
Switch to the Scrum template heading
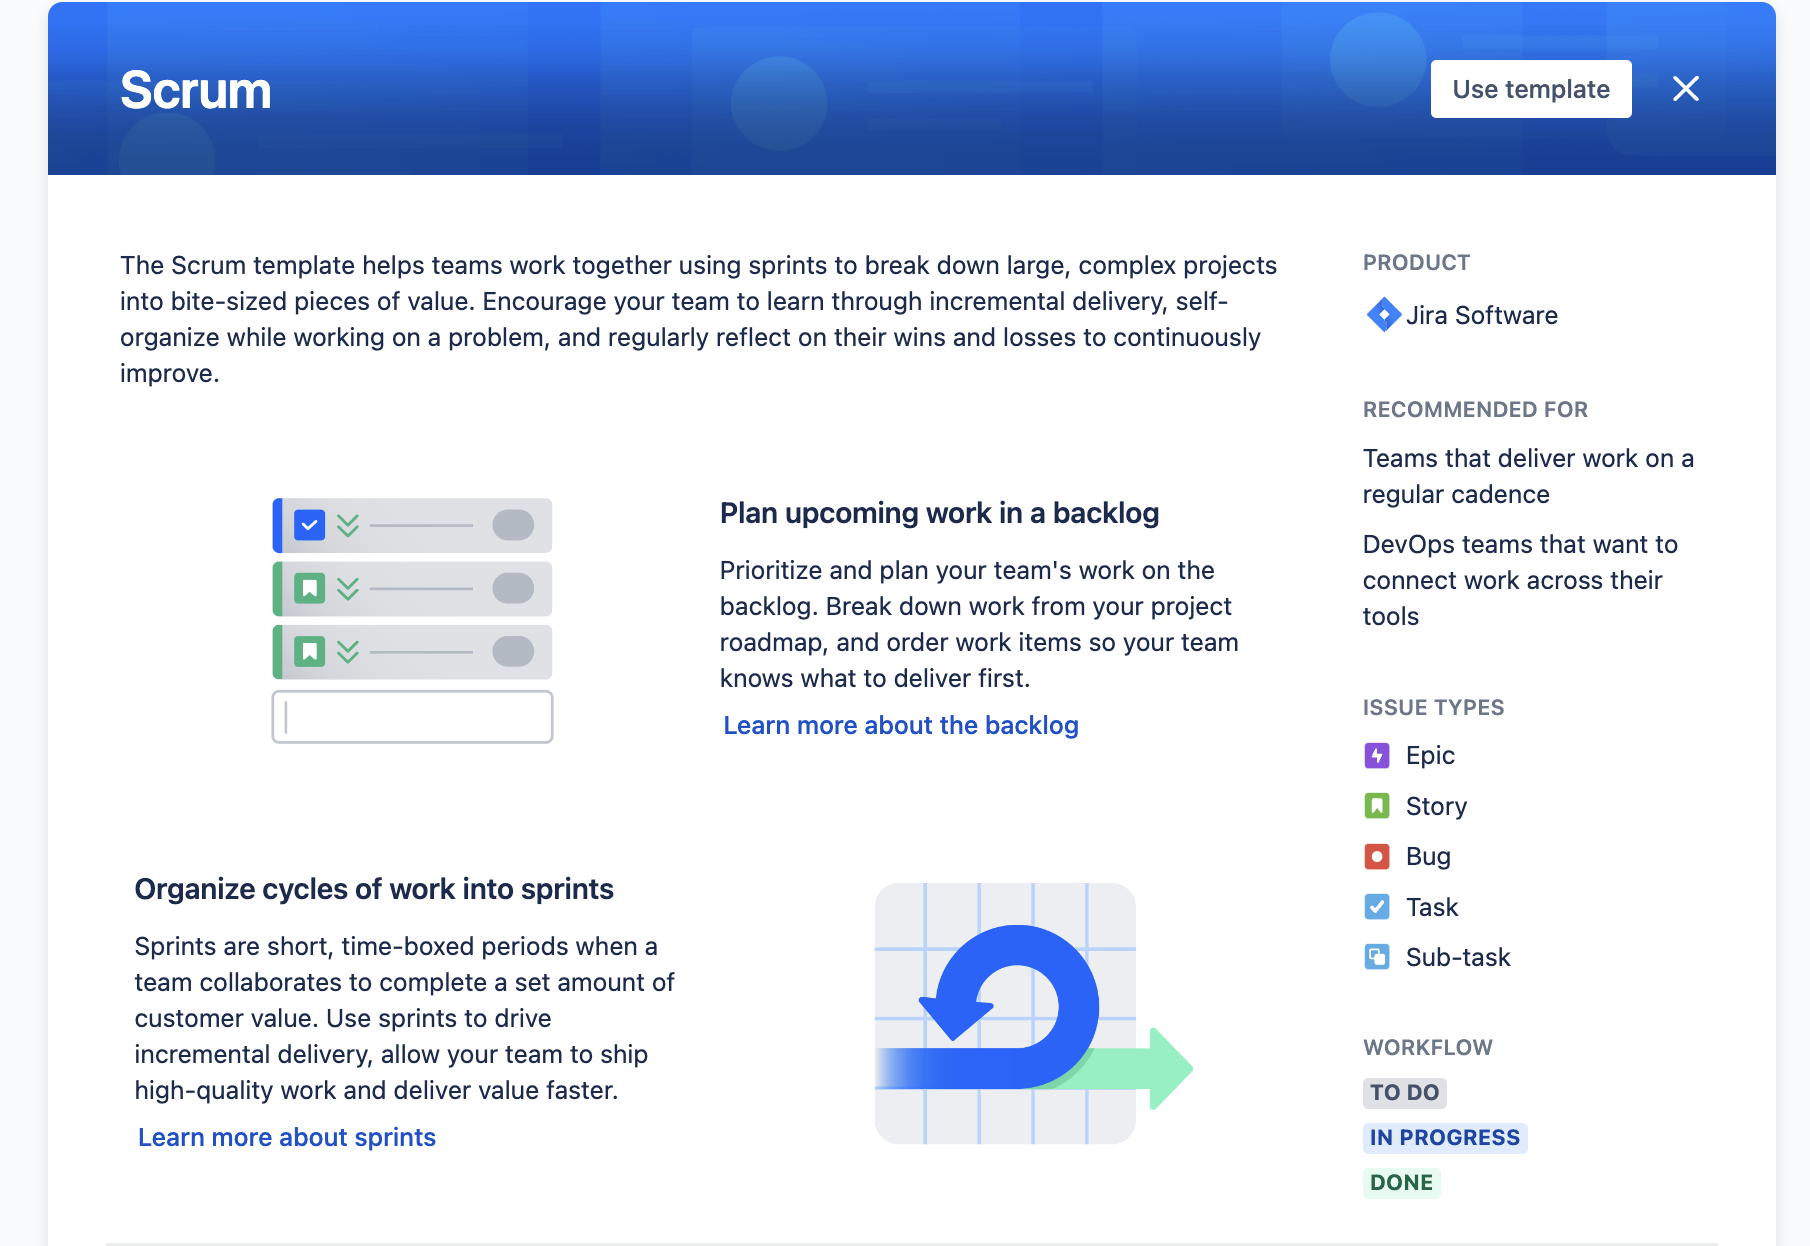click(195, 89)
